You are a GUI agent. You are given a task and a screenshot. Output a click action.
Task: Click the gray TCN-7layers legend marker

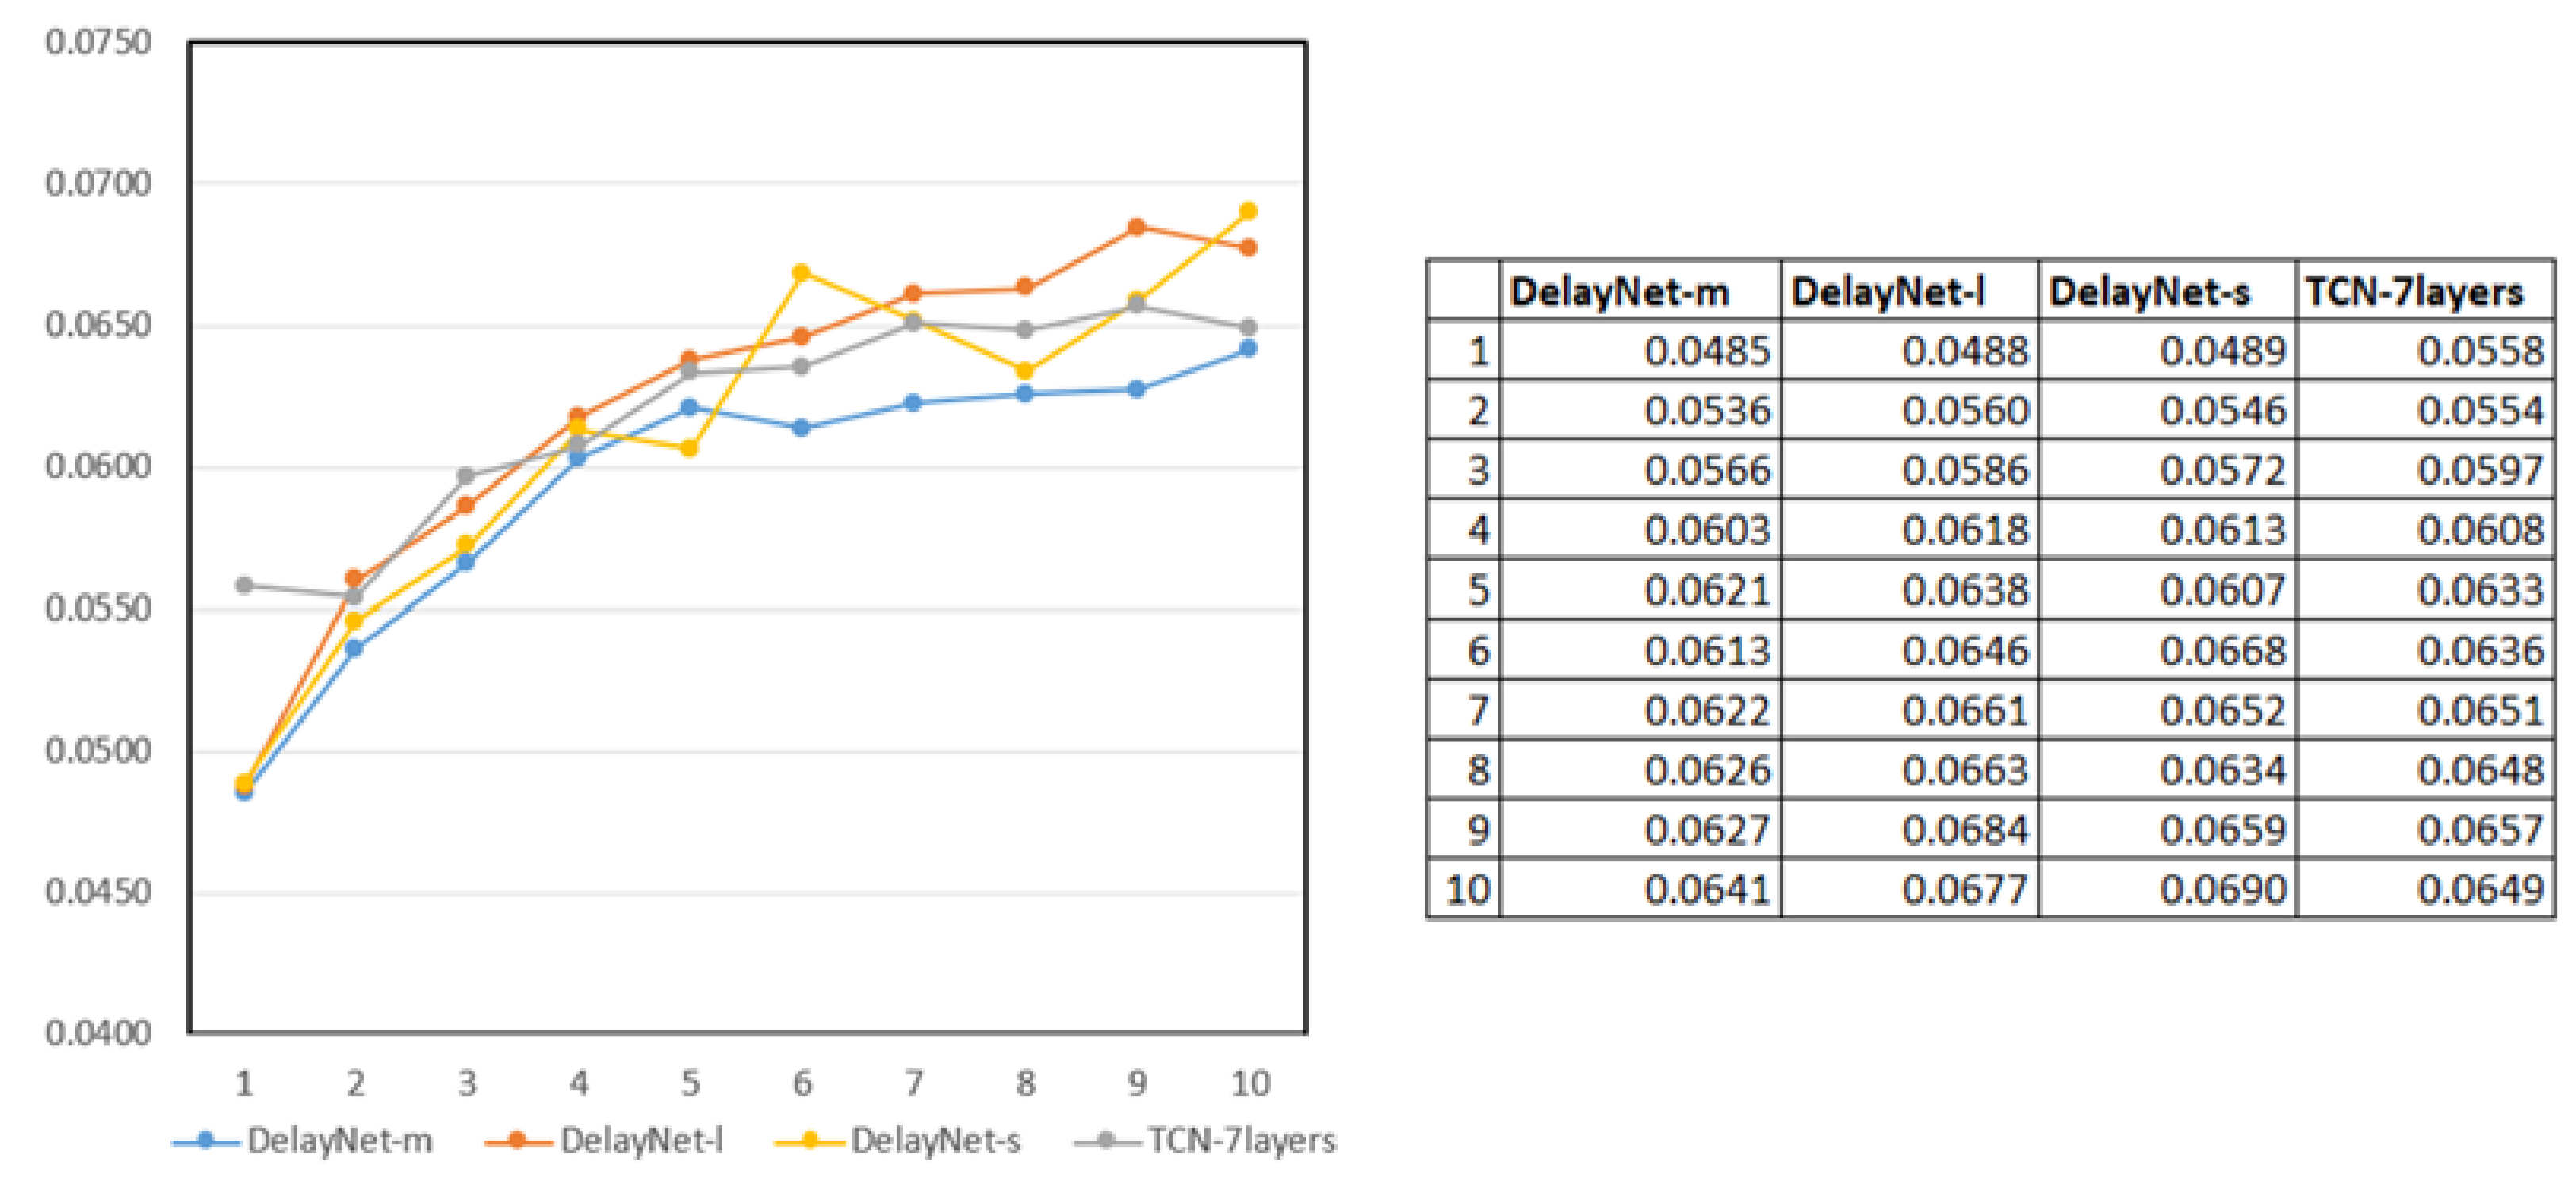click(x=1106, y=1140)
